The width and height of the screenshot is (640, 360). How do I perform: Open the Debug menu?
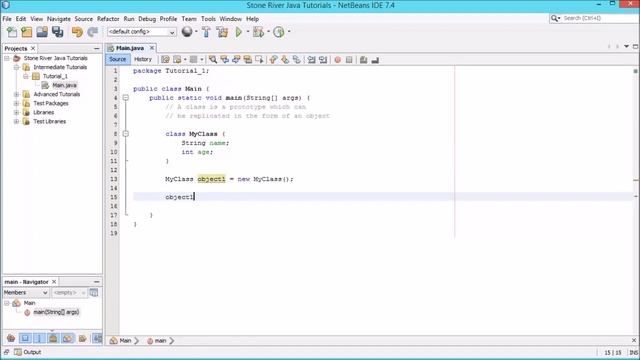147,19
